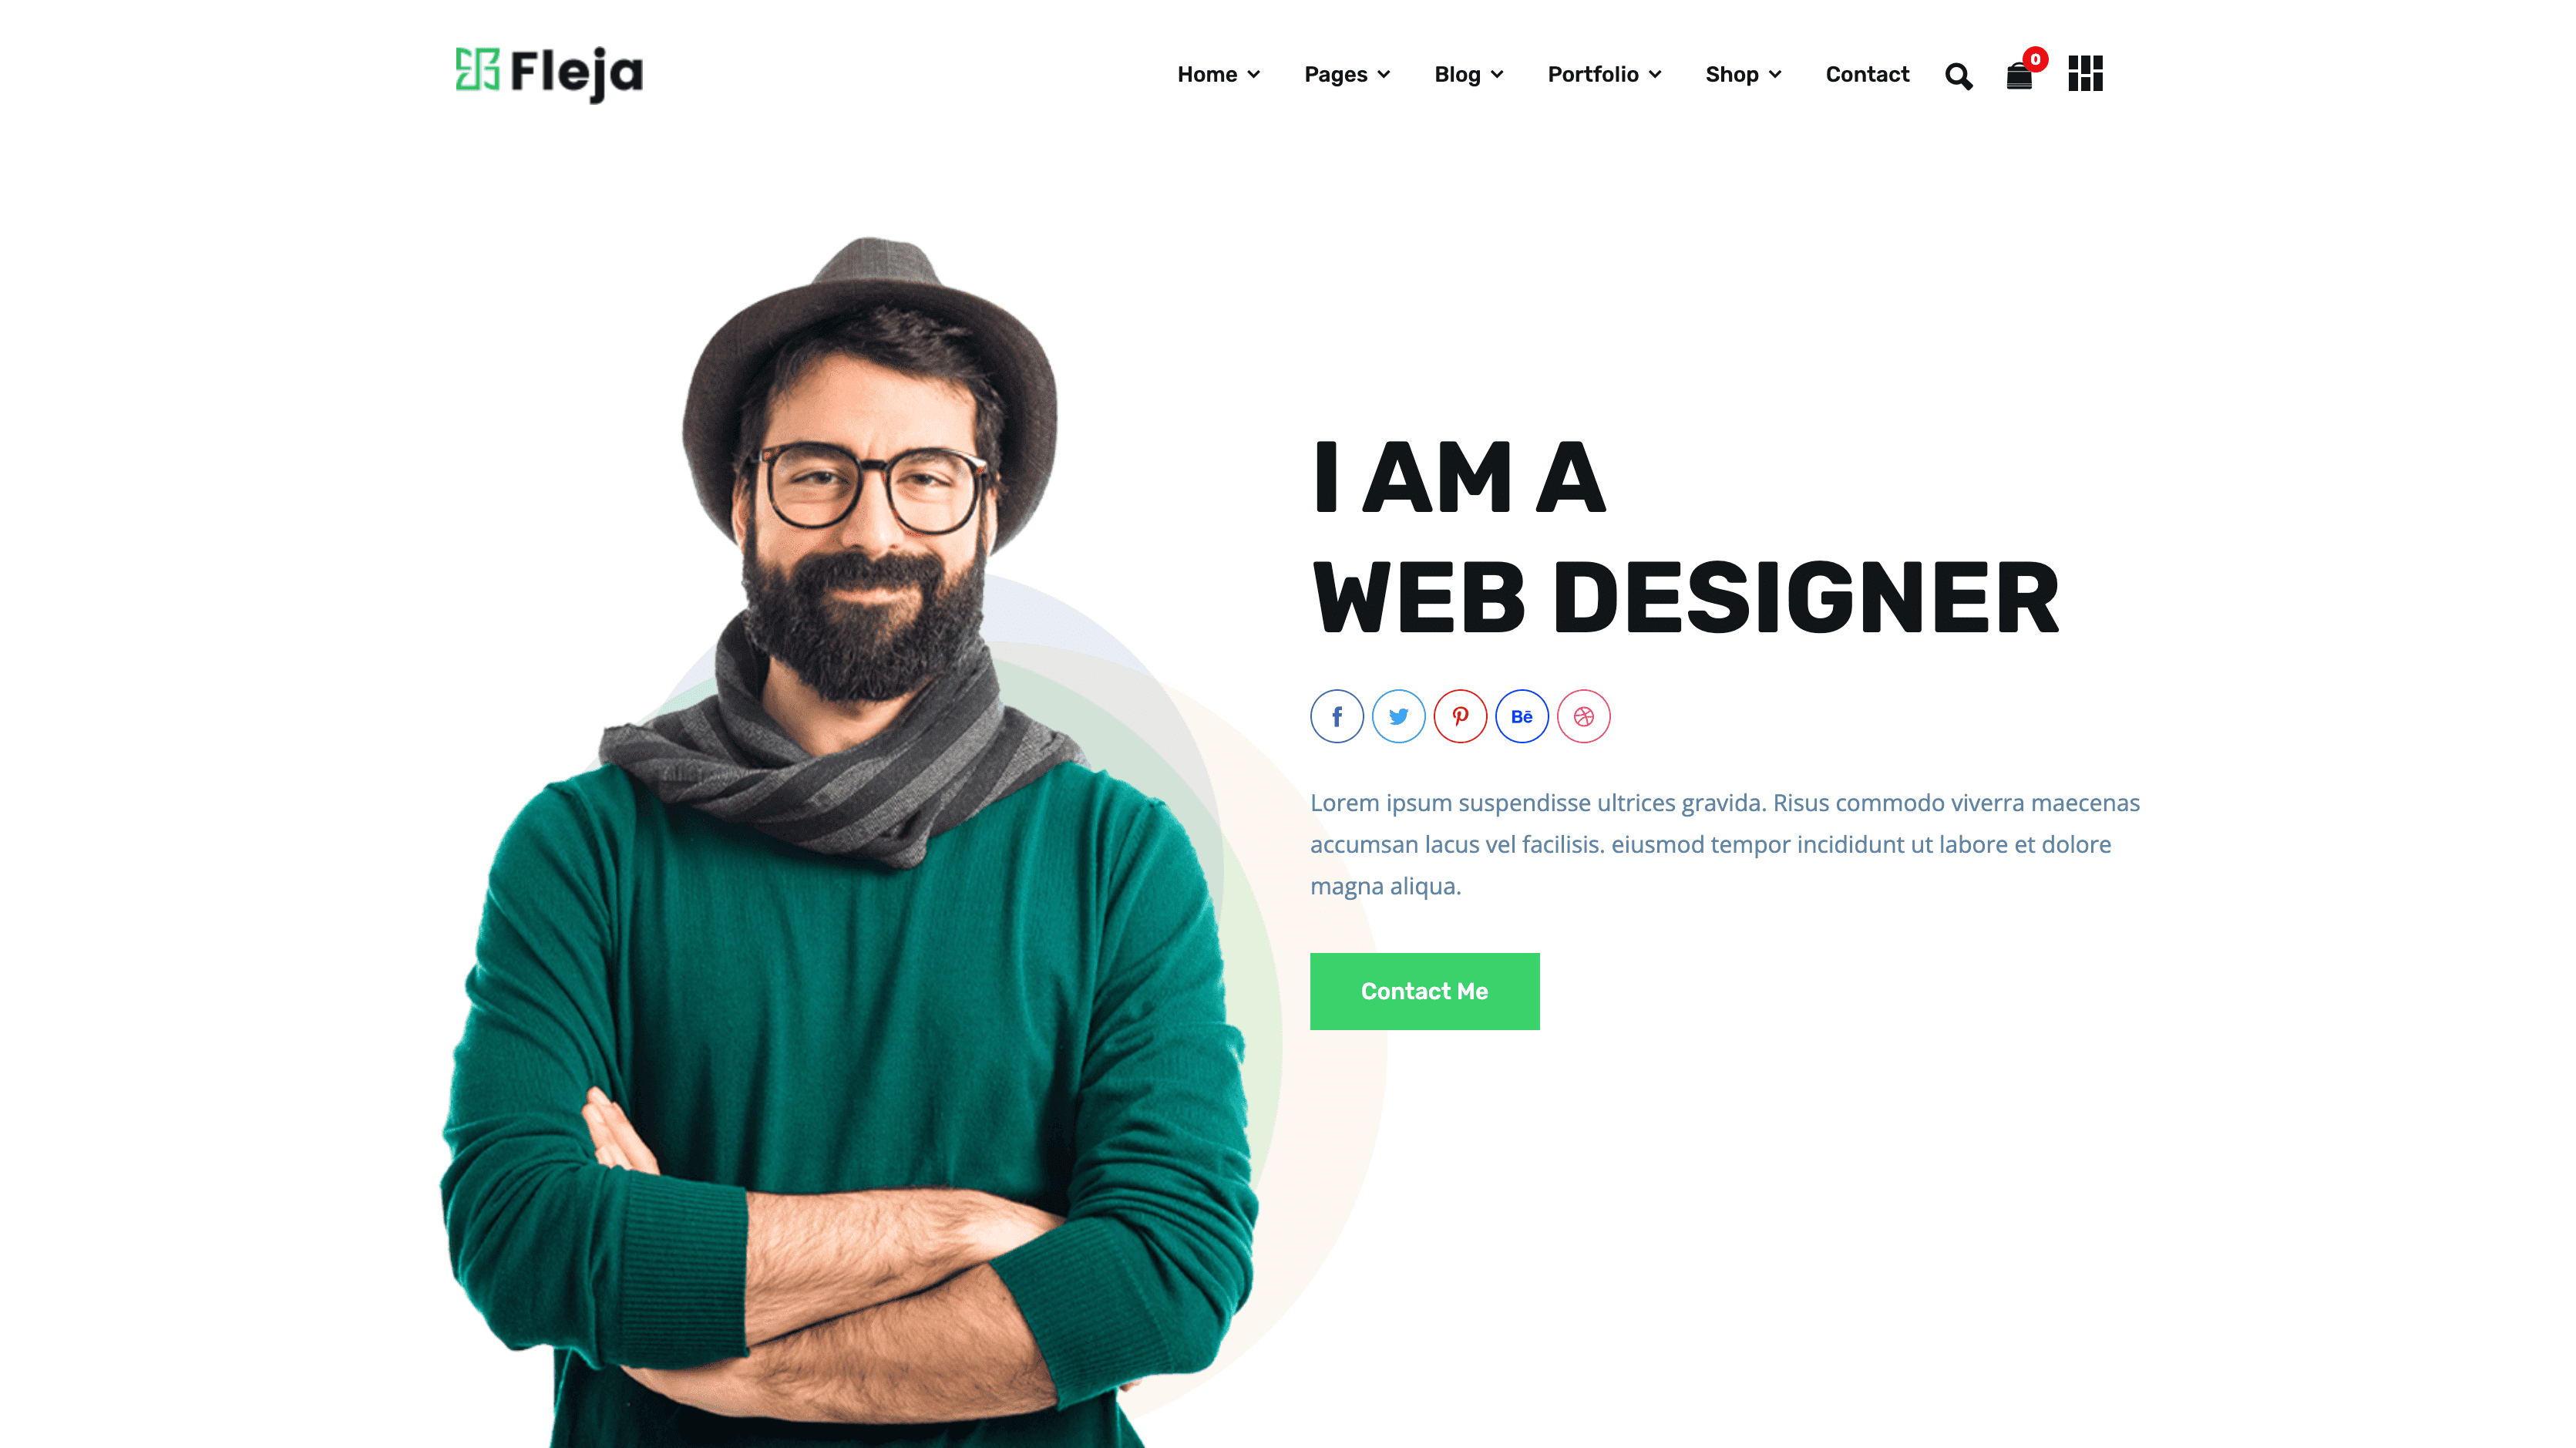Click the Contact menu item
Image resolution: width=2576 pixels, height=1448 pixels.
[x=1867, y=74]
